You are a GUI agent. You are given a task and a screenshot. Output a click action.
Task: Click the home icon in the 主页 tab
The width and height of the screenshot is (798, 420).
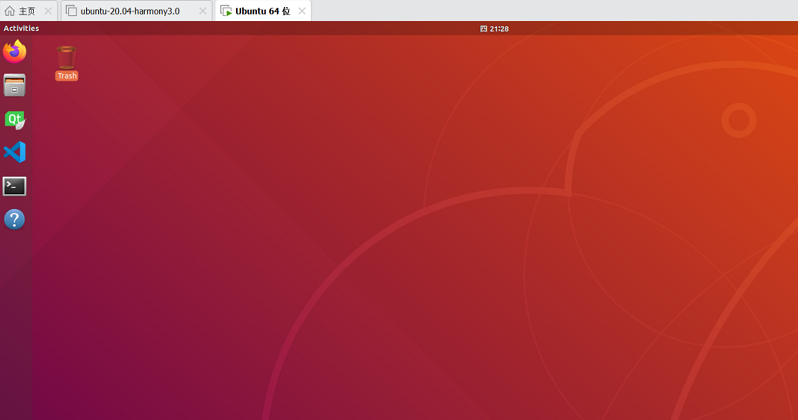10,11
